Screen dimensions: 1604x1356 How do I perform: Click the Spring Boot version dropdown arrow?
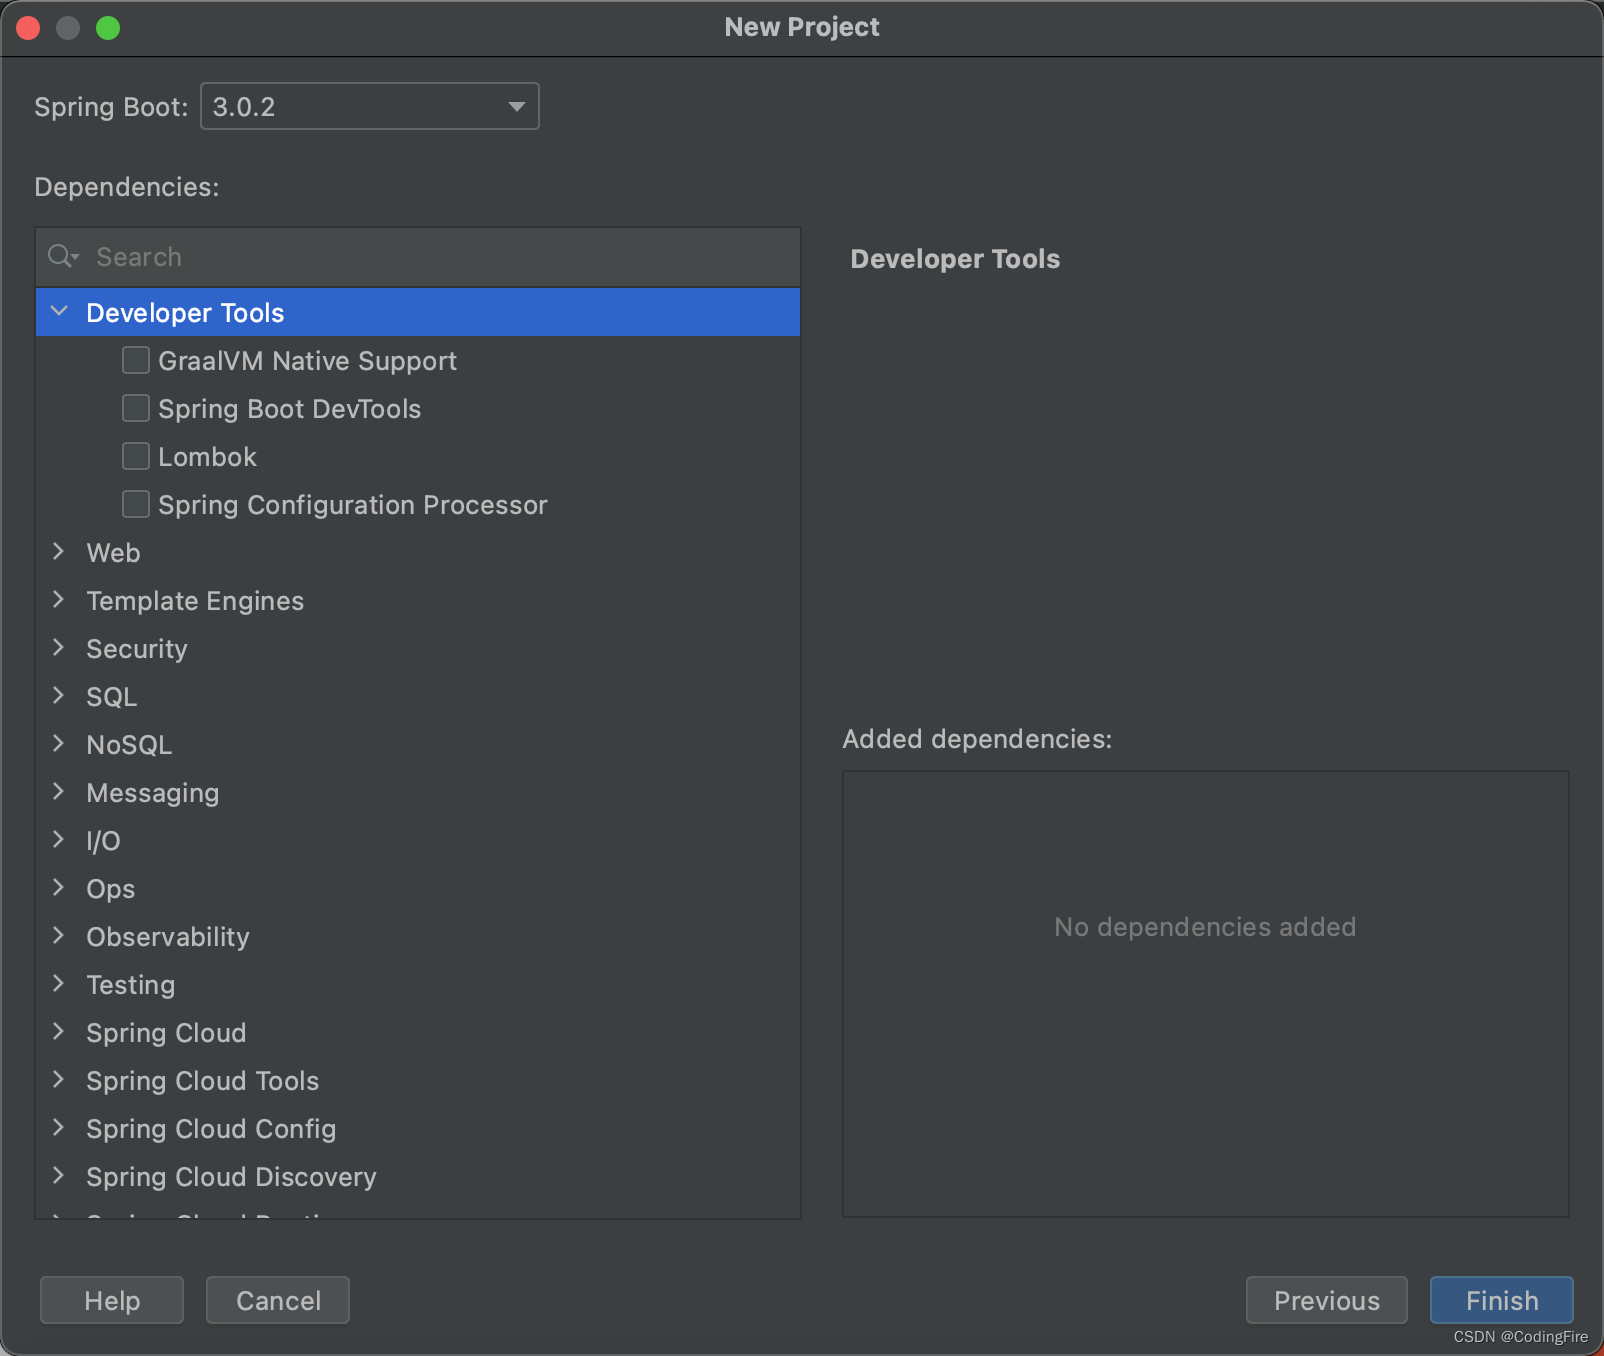click(x=516, y=106)
